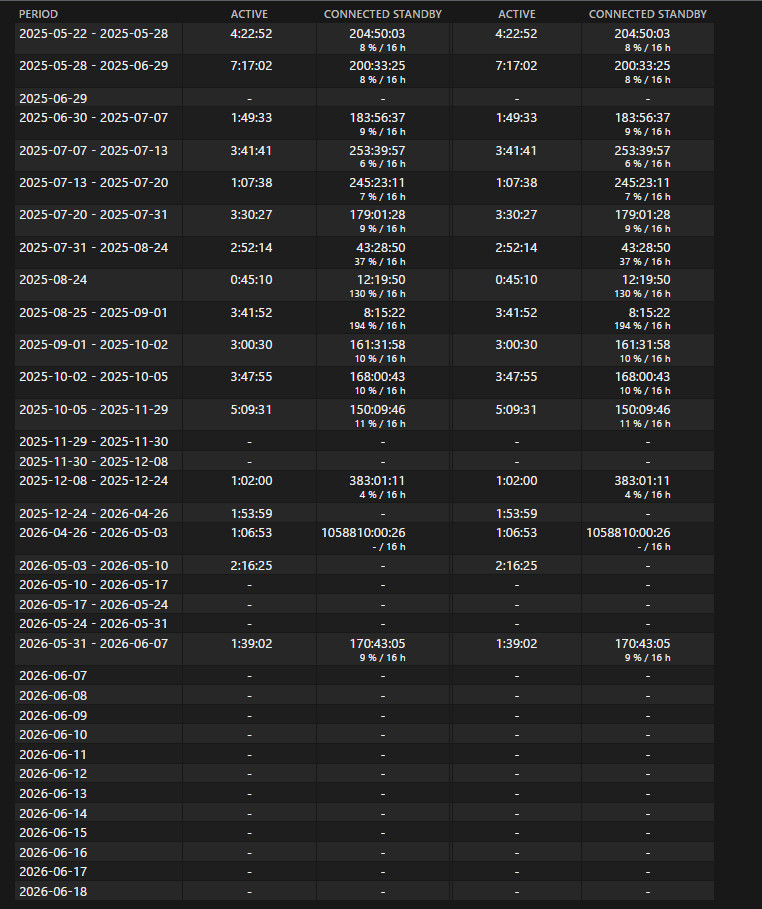Click the first ACTIVE column header
762x909 pixels.
click(x=249, y=14)
